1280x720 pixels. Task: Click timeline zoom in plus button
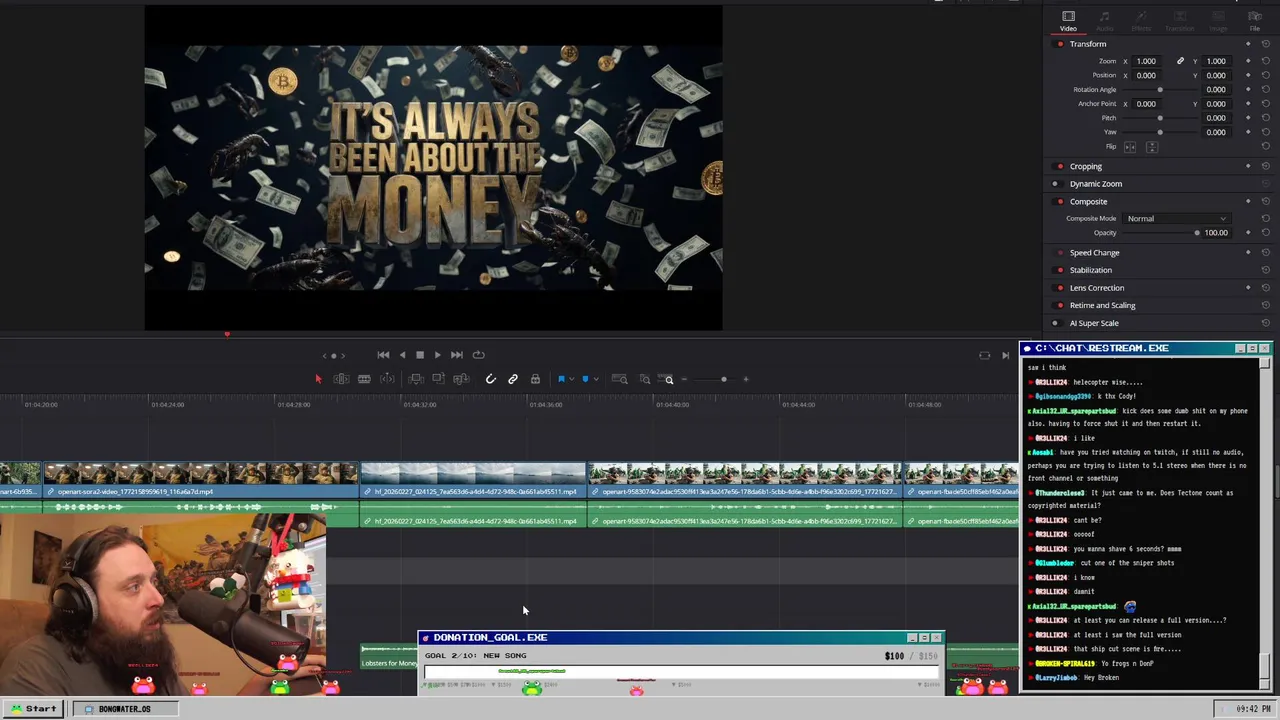pos(746,379)
